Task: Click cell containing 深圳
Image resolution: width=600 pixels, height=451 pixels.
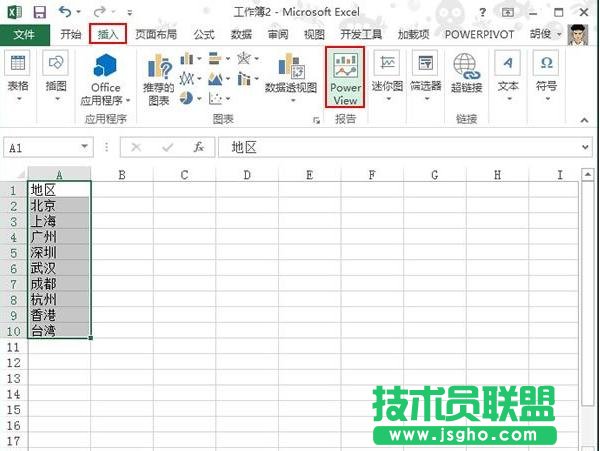Action: (59, 252)
